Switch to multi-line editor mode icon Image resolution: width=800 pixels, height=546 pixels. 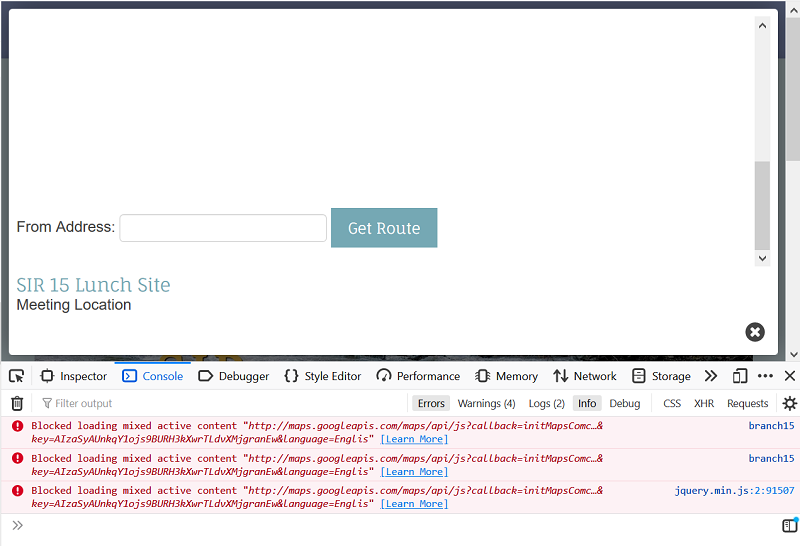coord(789,526)
